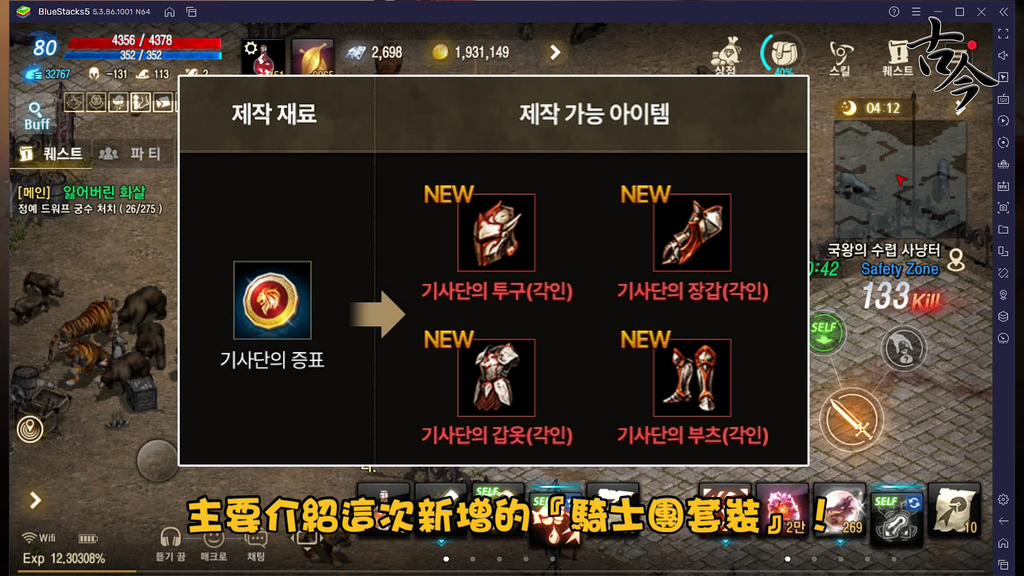
Task: Choose 기사단의 부츠(각인) boots item
Action: pyautogui.click(x=692, y=377)
